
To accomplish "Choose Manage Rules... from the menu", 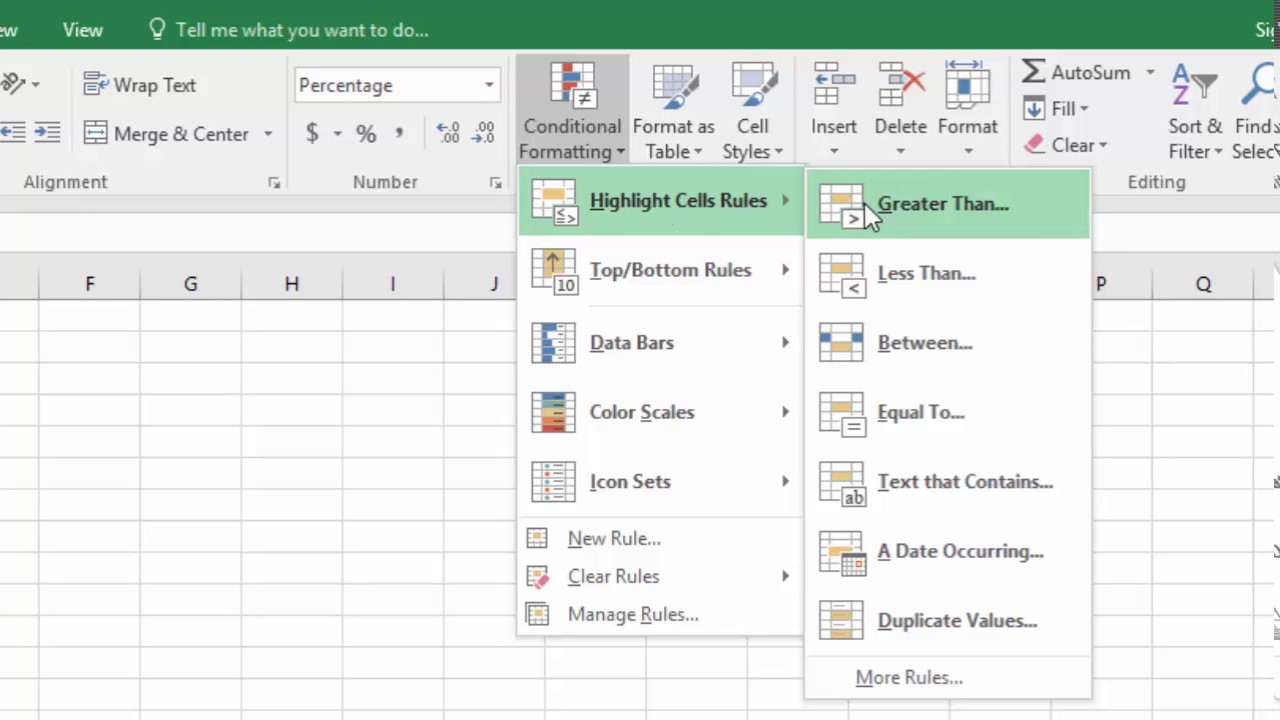I will [661, 614].
